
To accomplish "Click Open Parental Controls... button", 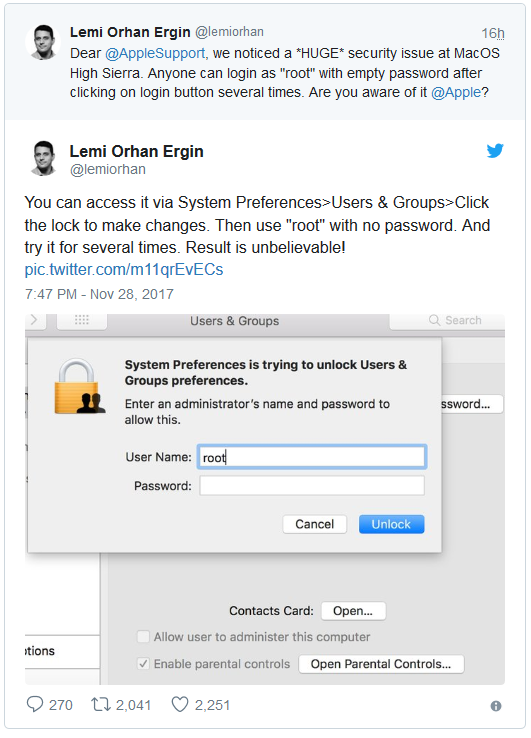I will (381, 664).
